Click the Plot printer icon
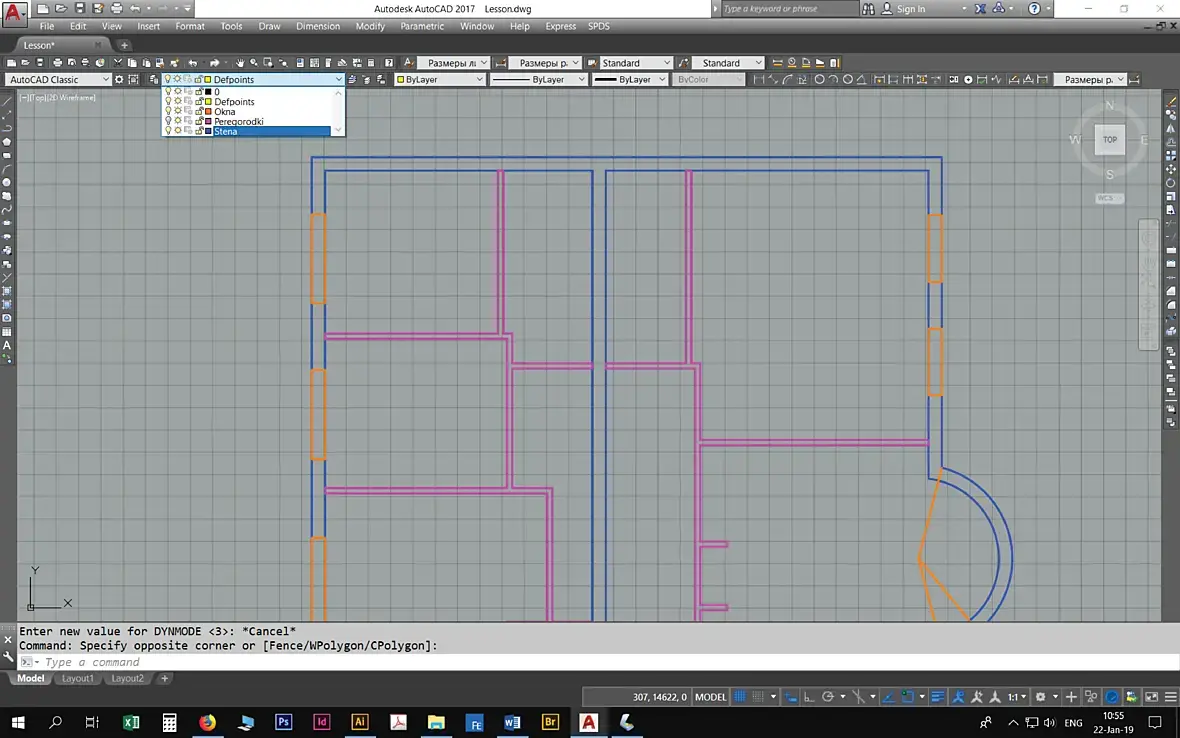The image size is (1180, 738). pyautogui.click(x=57, y=62)
